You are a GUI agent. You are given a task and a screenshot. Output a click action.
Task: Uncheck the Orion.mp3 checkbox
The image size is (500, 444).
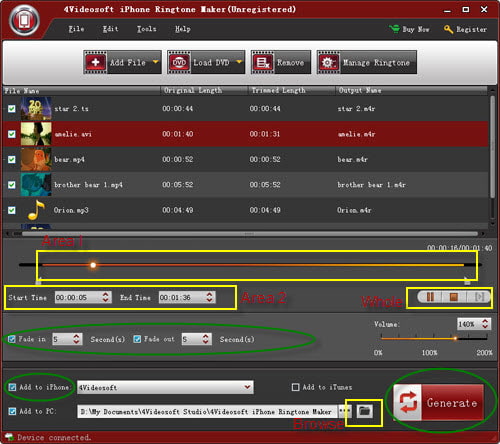12,210
